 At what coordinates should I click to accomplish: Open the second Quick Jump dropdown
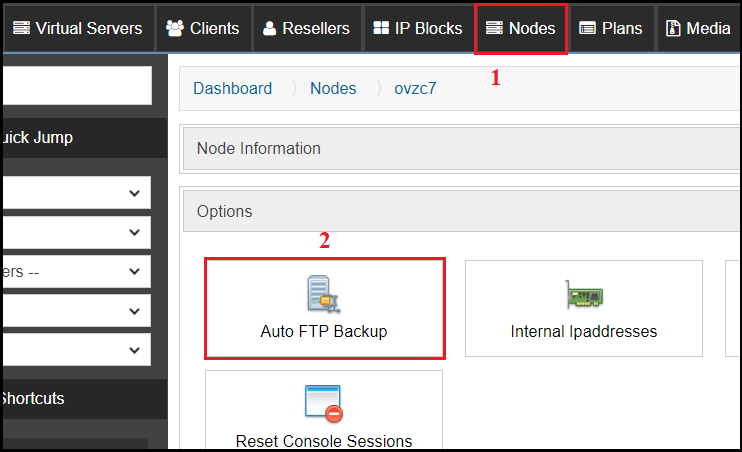[x=77, y=232]
